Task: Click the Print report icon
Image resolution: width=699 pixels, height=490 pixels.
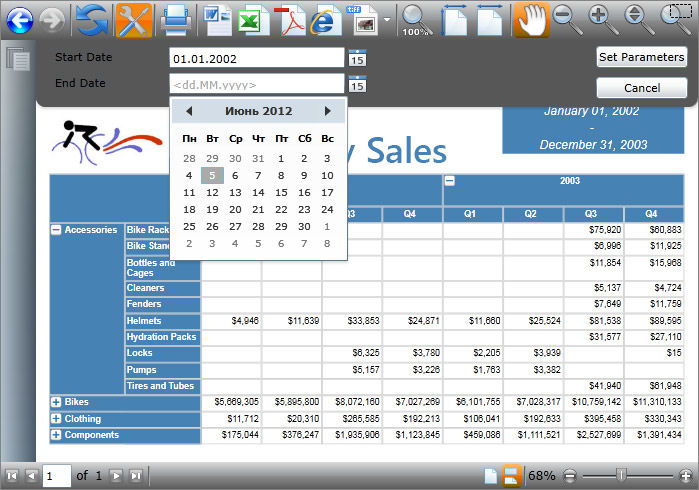Action: pos(176,19)
